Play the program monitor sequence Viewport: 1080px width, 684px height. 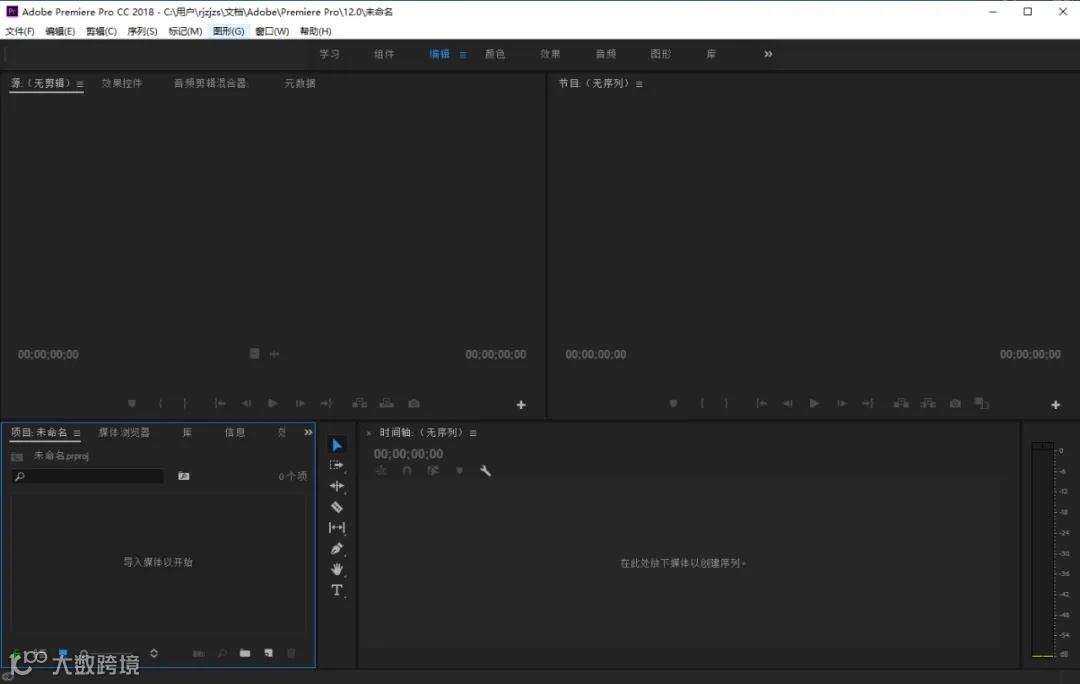pos(814,404)
